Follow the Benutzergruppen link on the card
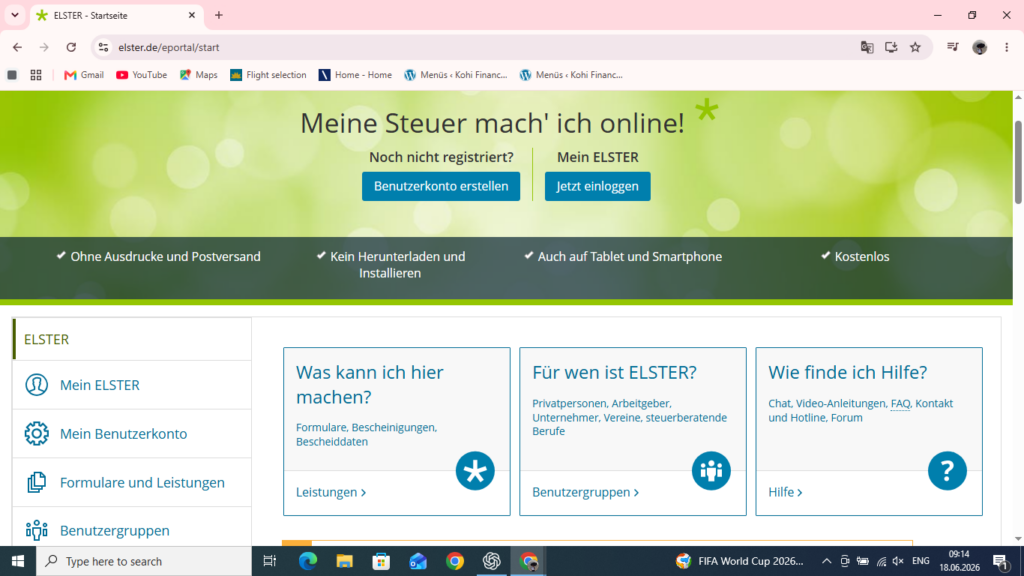 click(585, 492)
